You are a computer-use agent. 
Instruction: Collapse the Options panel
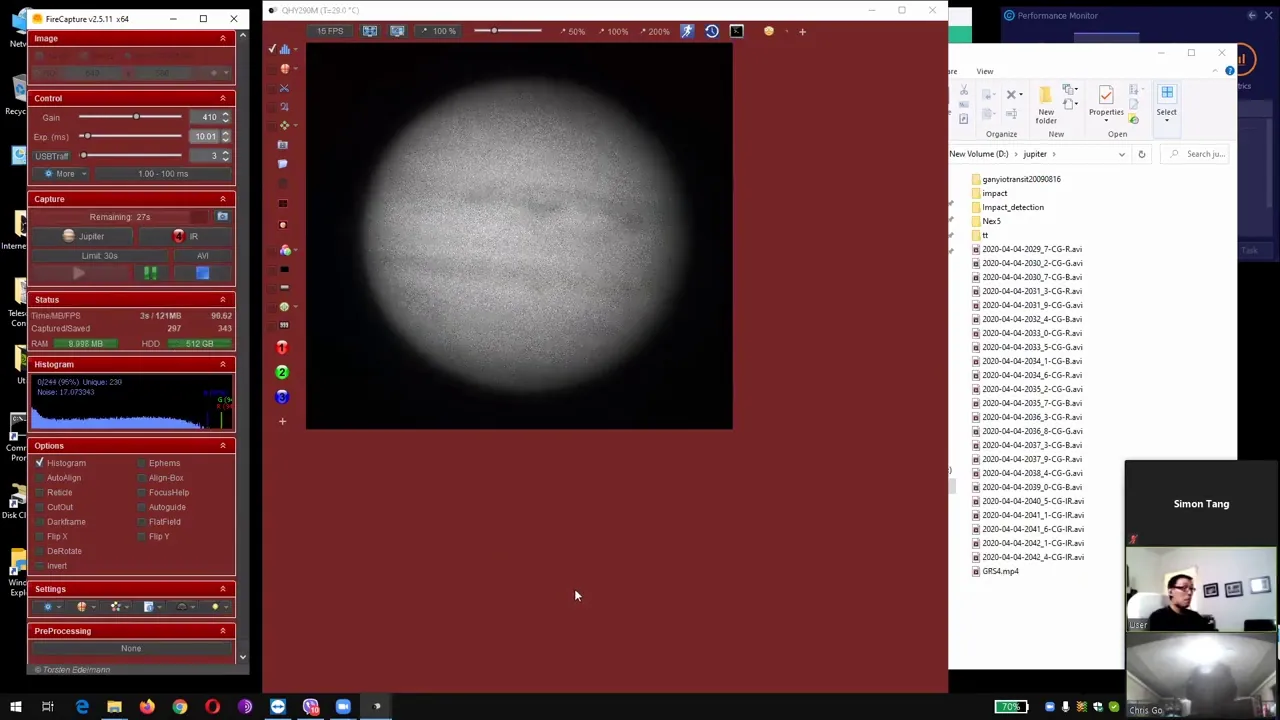pyautogui.click(x=223, y=446)
